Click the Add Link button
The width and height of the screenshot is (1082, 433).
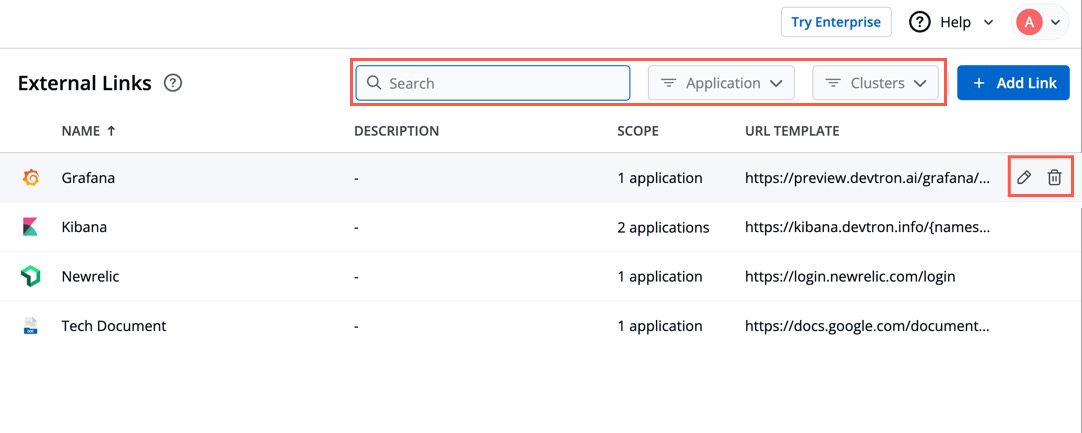tap(1013, 83)
